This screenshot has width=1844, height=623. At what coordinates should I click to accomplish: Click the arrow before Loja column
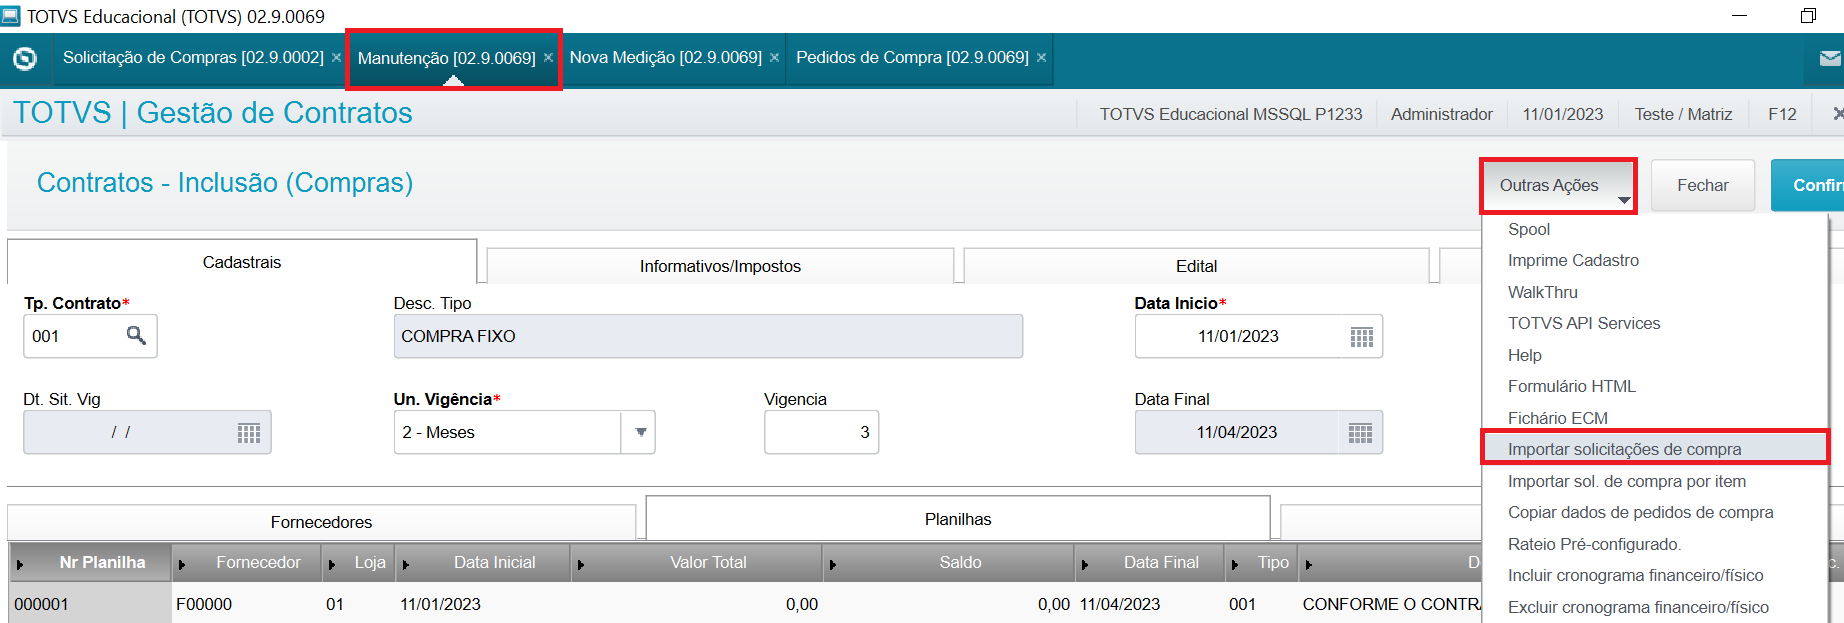tap(332, 564)
